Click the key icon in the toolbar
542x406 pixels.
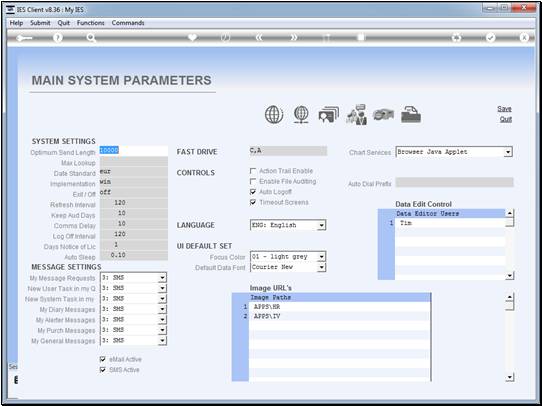click(24, 38)
